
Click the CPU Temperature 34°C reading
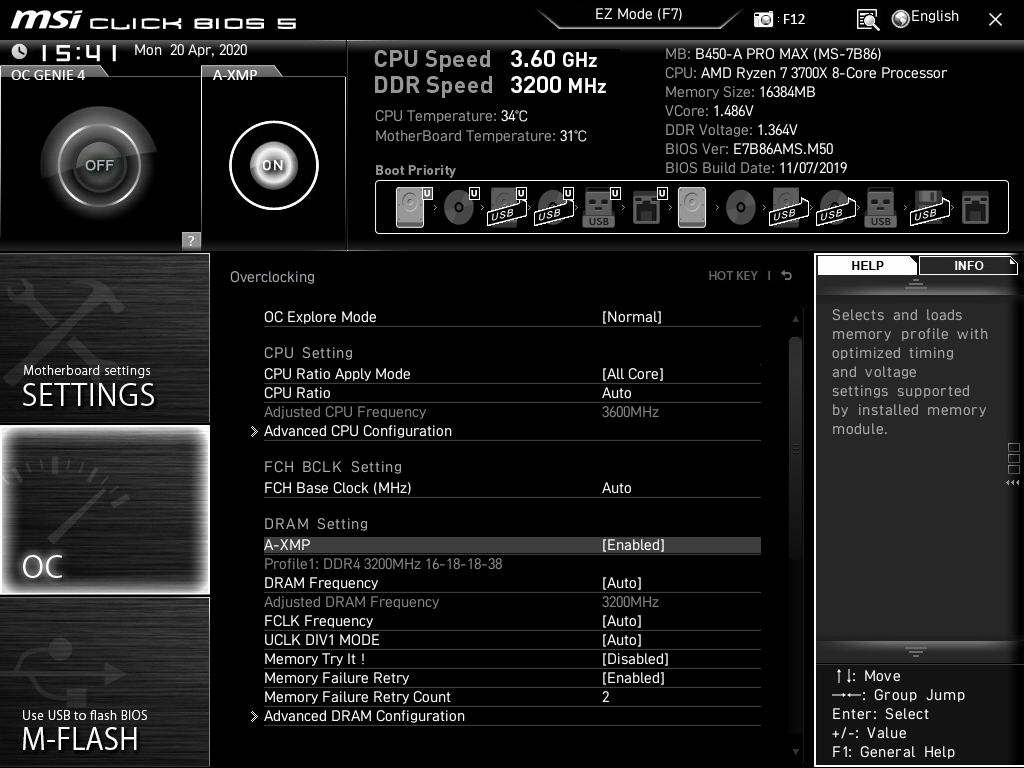[451, 116]
